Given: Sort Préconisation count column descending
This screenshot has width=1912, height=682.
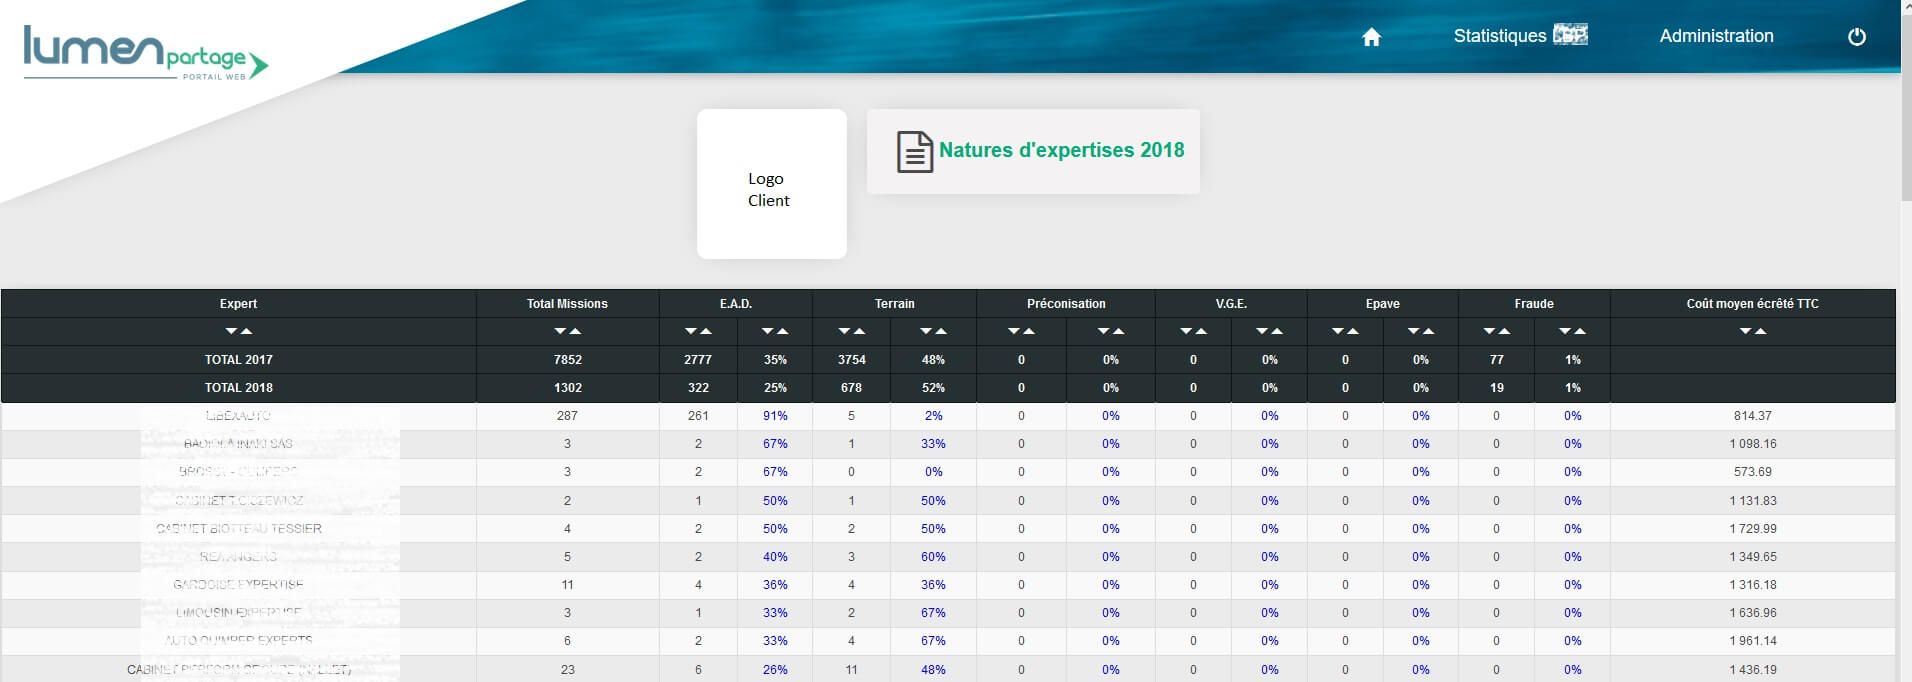Looking at the screenshot, I should (1014, 331).
